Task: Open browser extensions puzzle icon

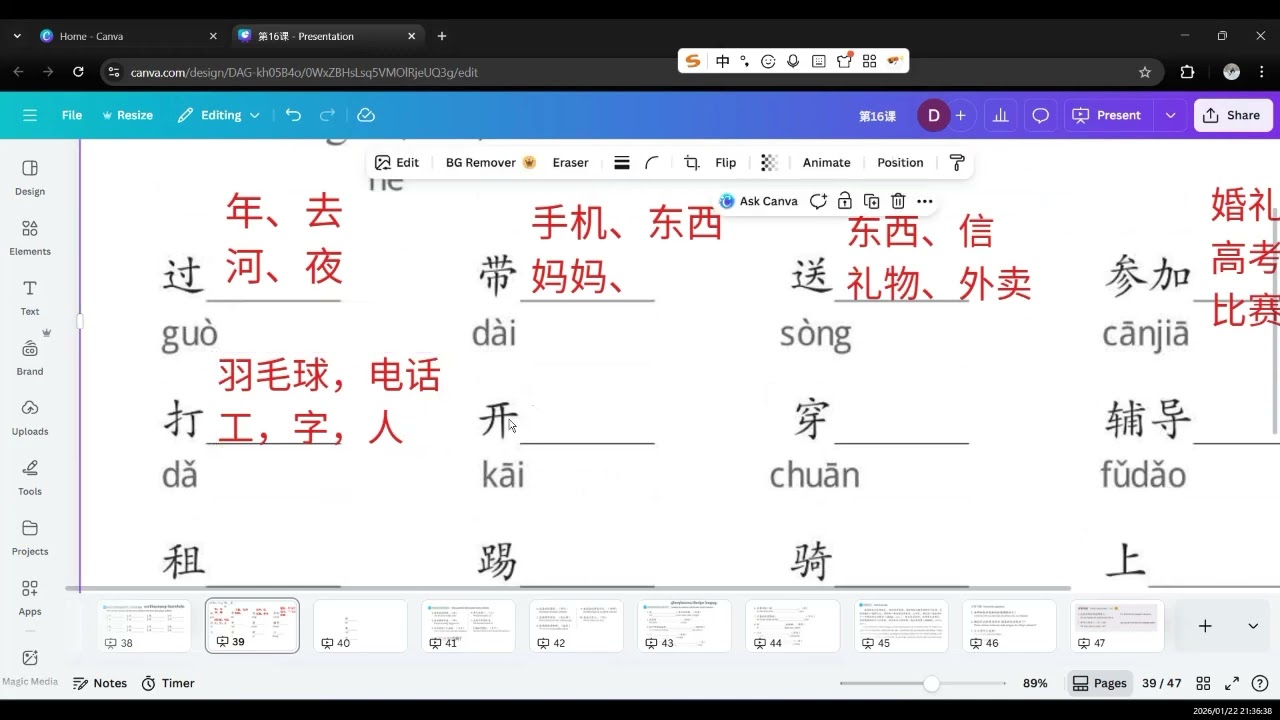Action: coord(1187,72)
